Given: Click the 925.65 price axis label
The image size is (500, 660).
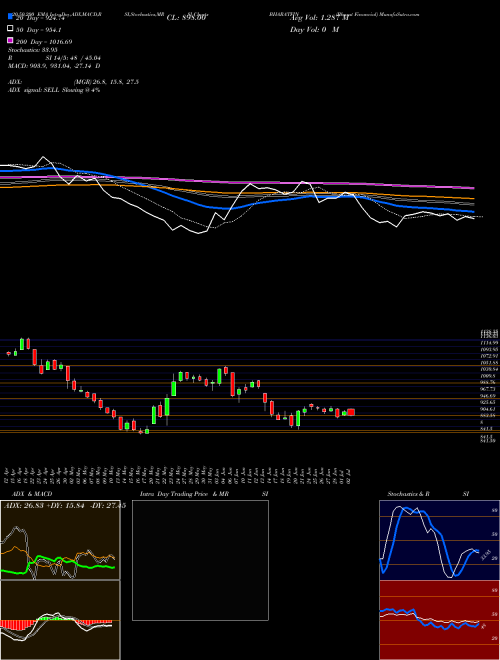Looking at the screenshot, I should [489, 402].
